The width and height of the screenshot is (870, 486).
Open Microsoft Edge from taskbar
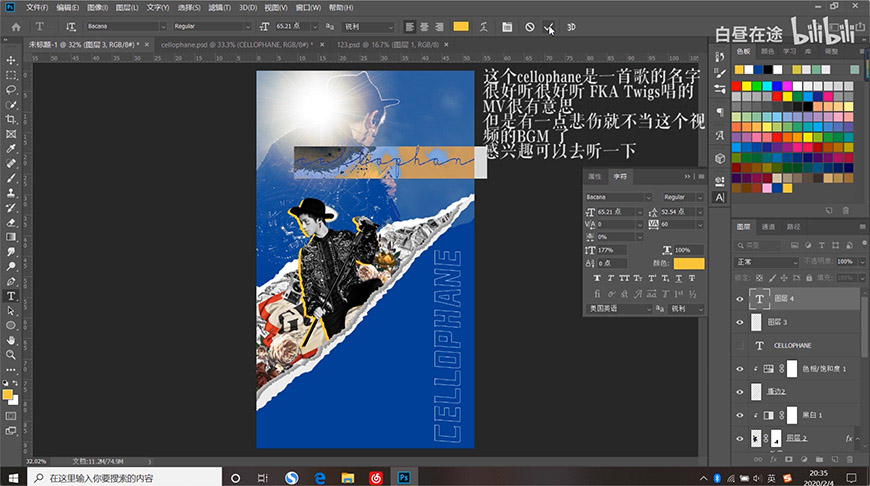coord(320,478)
